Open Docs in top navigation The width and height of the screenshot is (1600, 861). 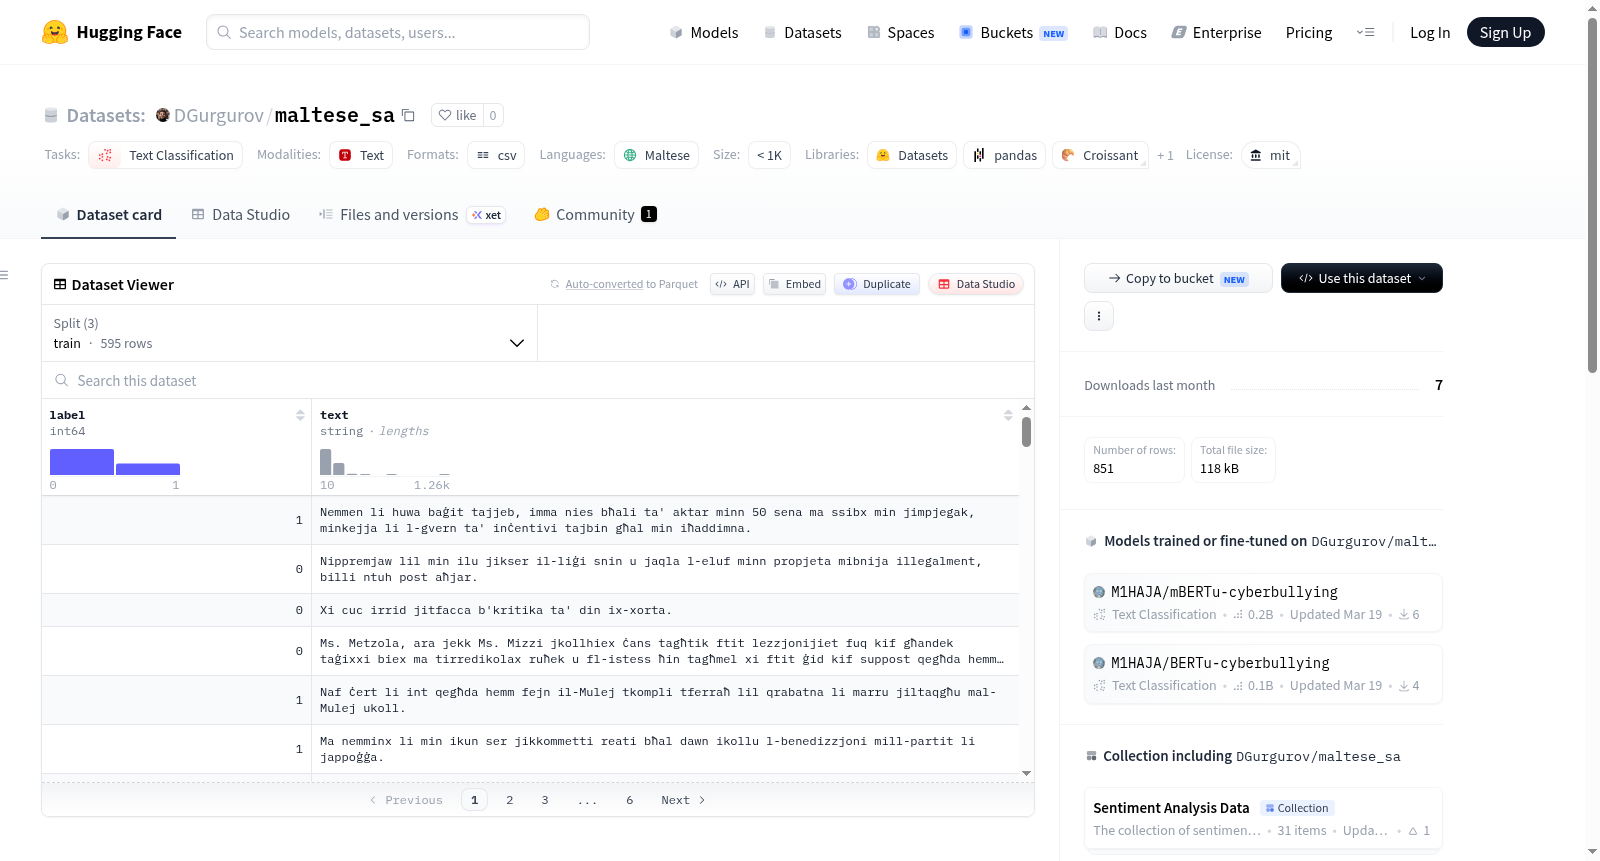tap(1120, 32)
